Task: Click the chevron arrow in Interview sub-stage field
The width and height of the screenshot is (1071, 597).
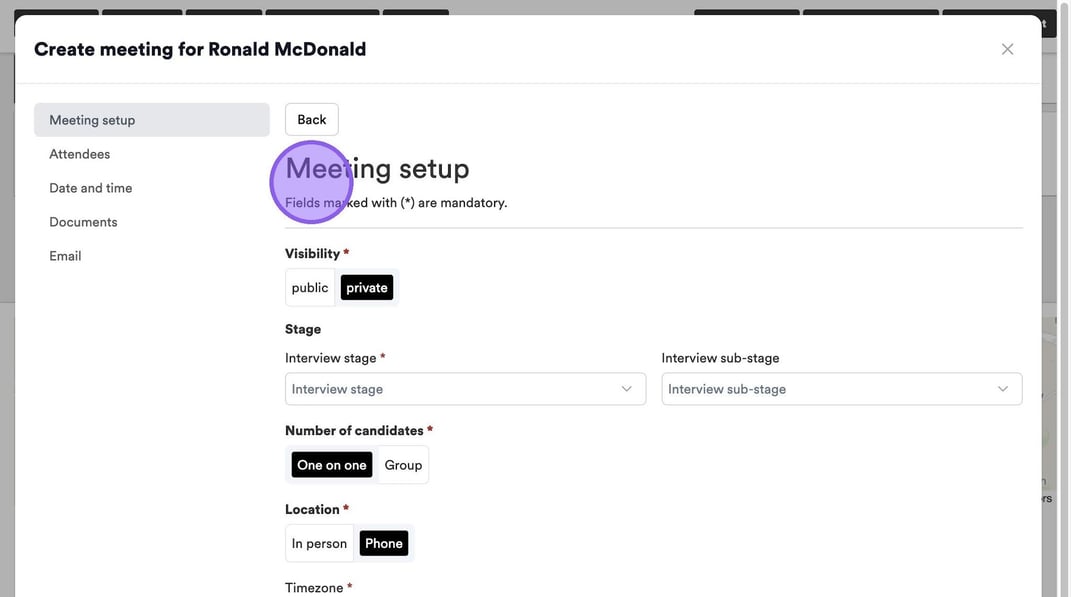Action: [x=1003, y=389]
